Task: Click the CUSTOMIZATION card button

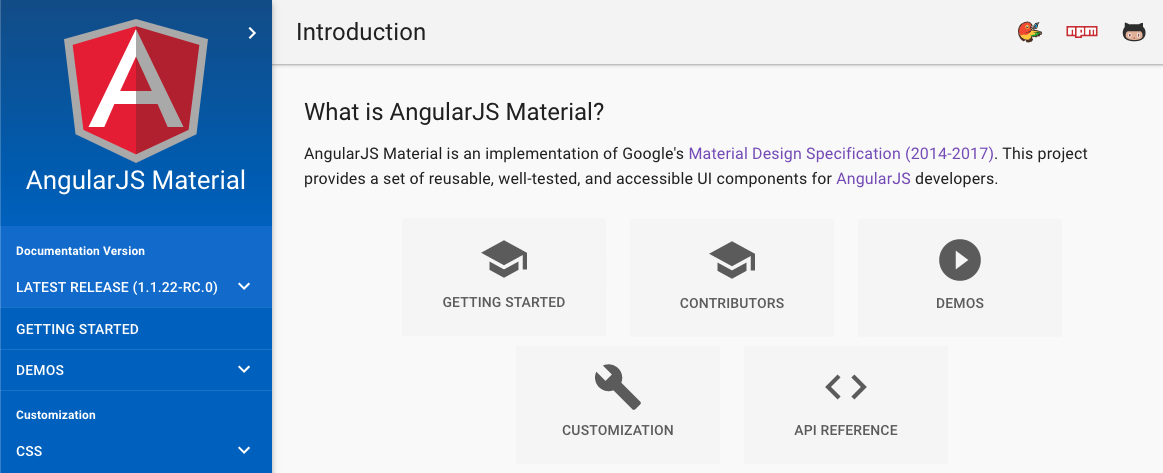Action: 618,405
